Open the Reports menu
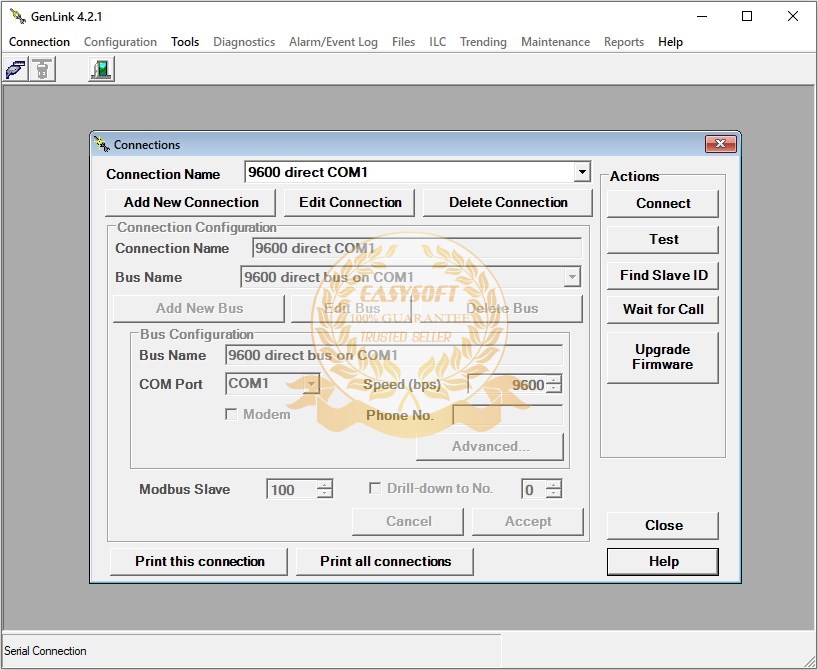Viewport: 818px width, 670px height. click(623, 42)
